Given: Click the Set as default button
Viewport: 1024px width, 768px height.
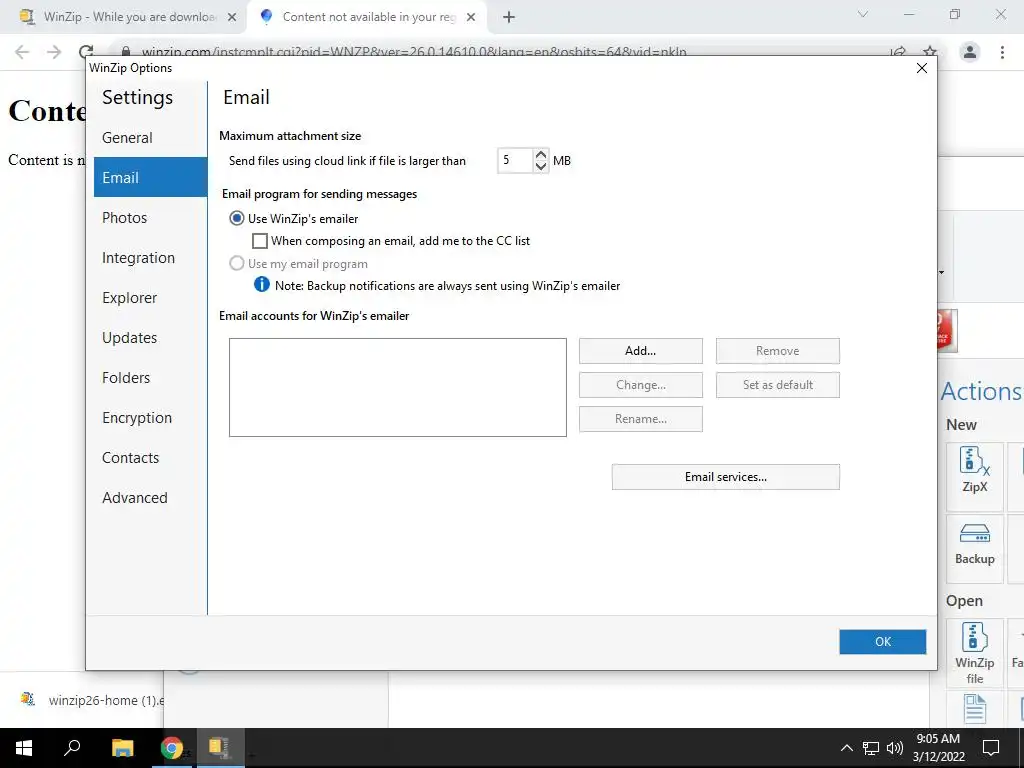Looking at the screenshot, I should pos(778,385).
